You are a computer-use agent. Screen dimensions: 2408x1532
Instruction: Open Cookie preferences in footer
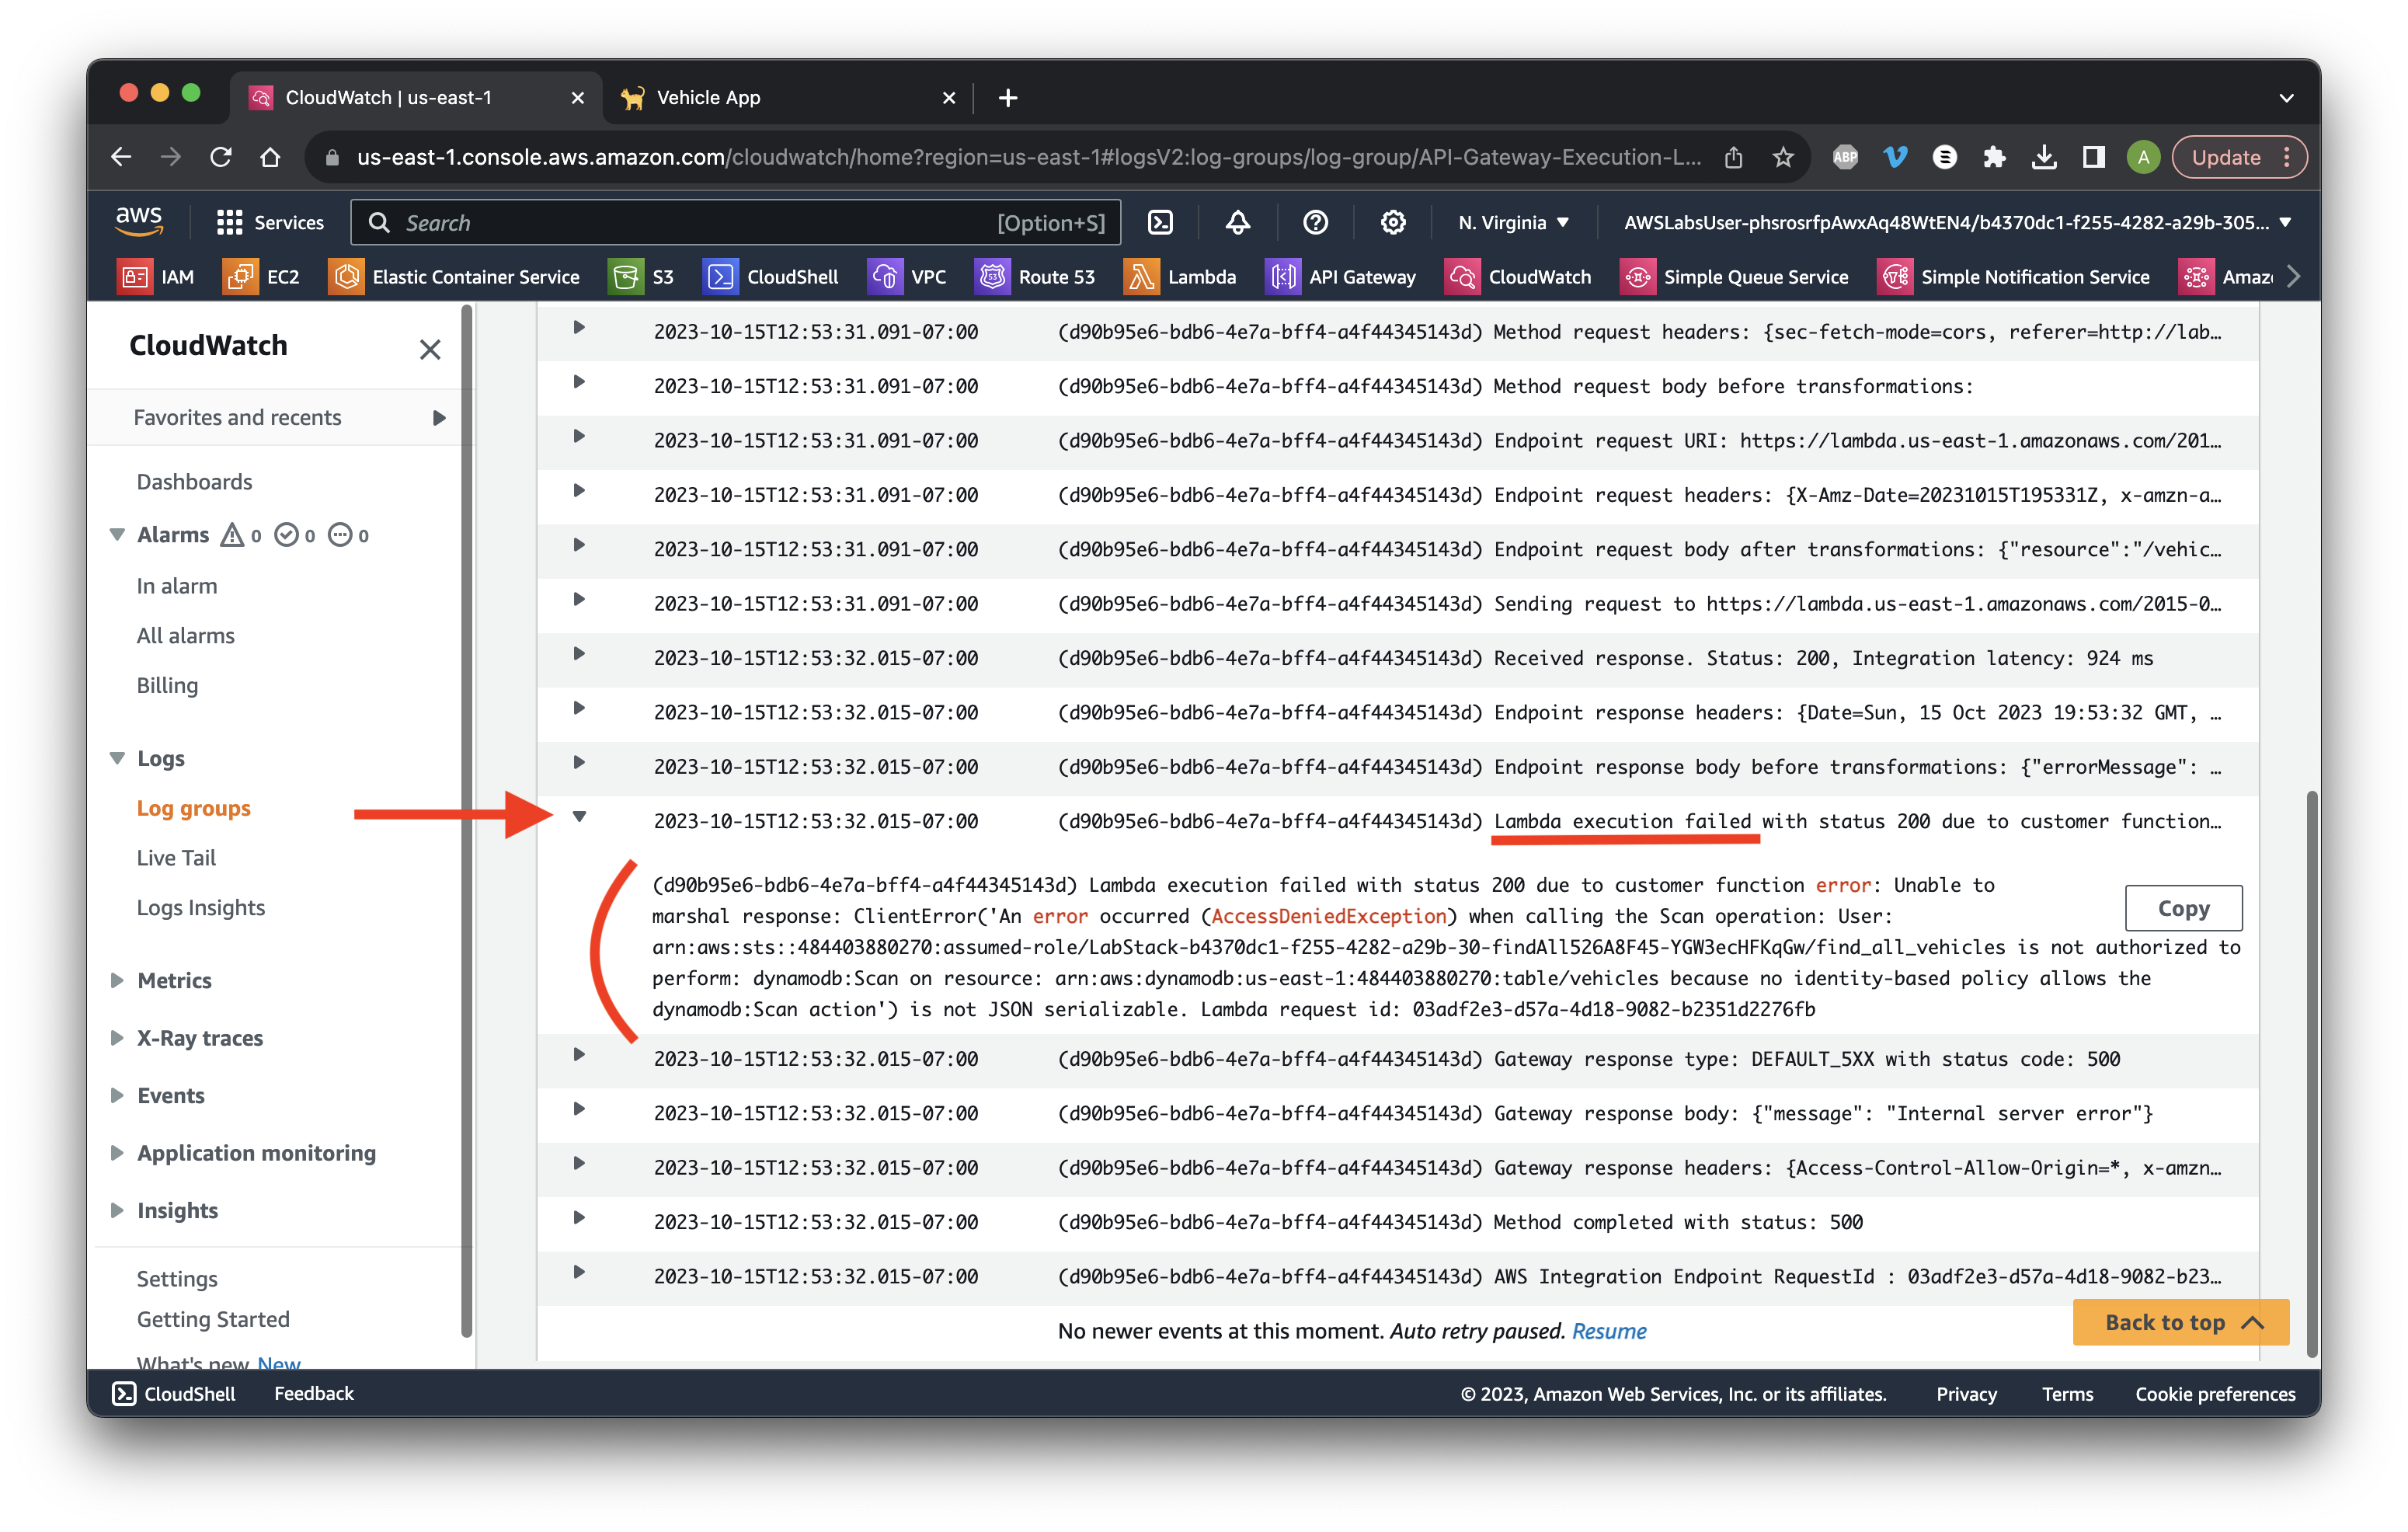pos(2215,1395)
